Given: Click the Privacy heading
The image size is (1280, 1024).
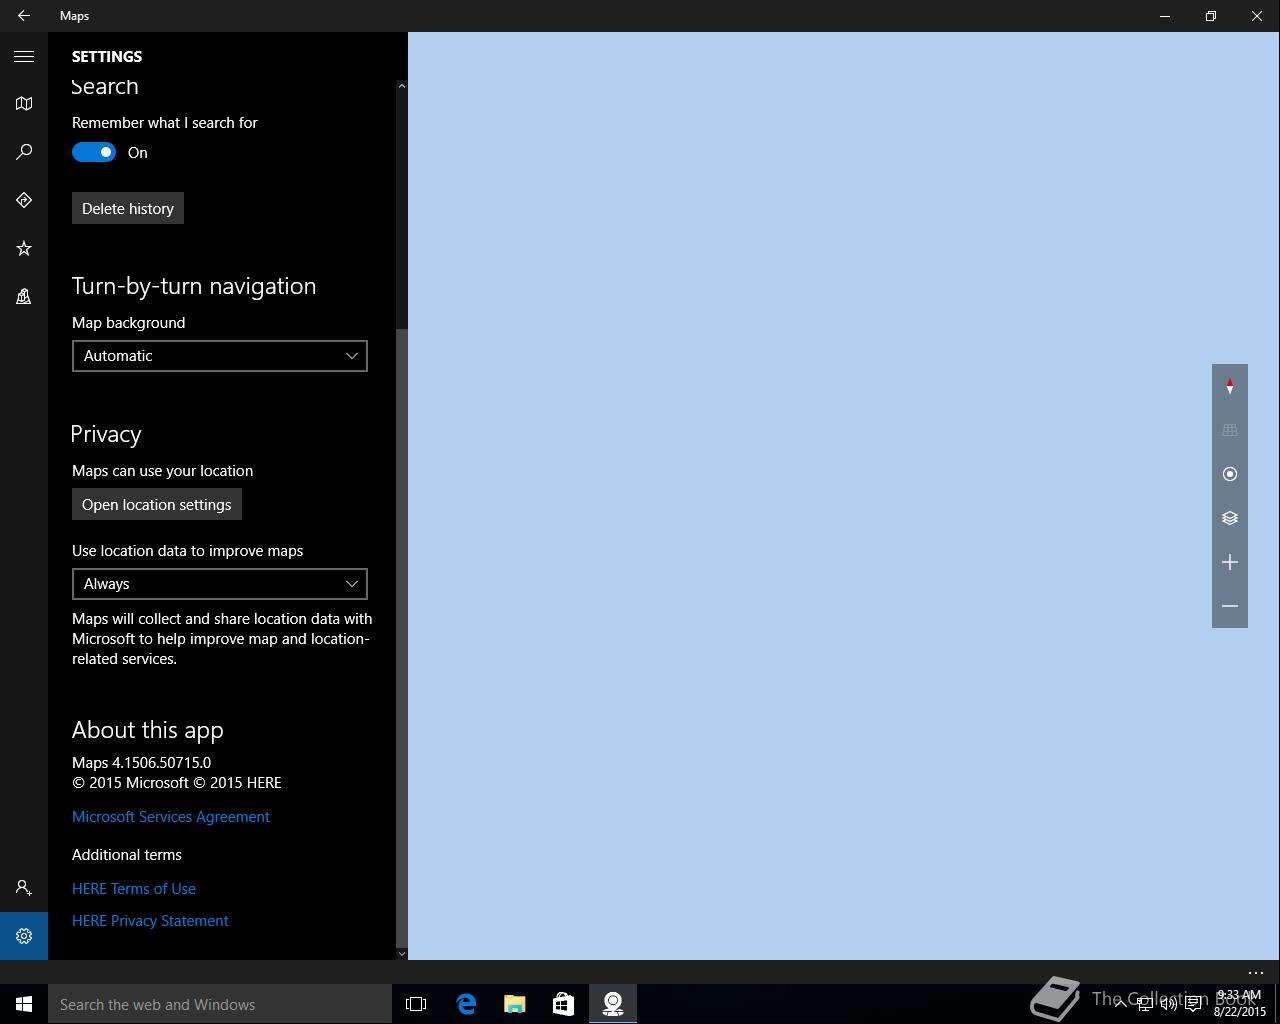Looking at the screenshot, I should 106,434.
